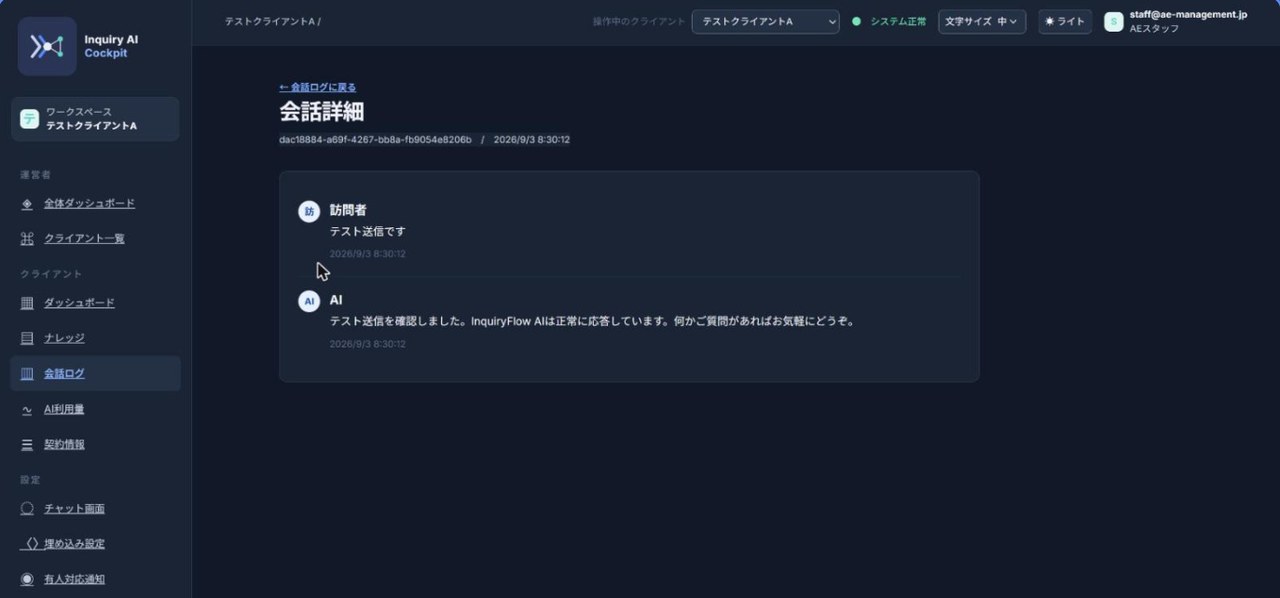Click the Inquiry AI Cockpit title text
Screen dimensions: 1280x598
(x=111, y=46)
